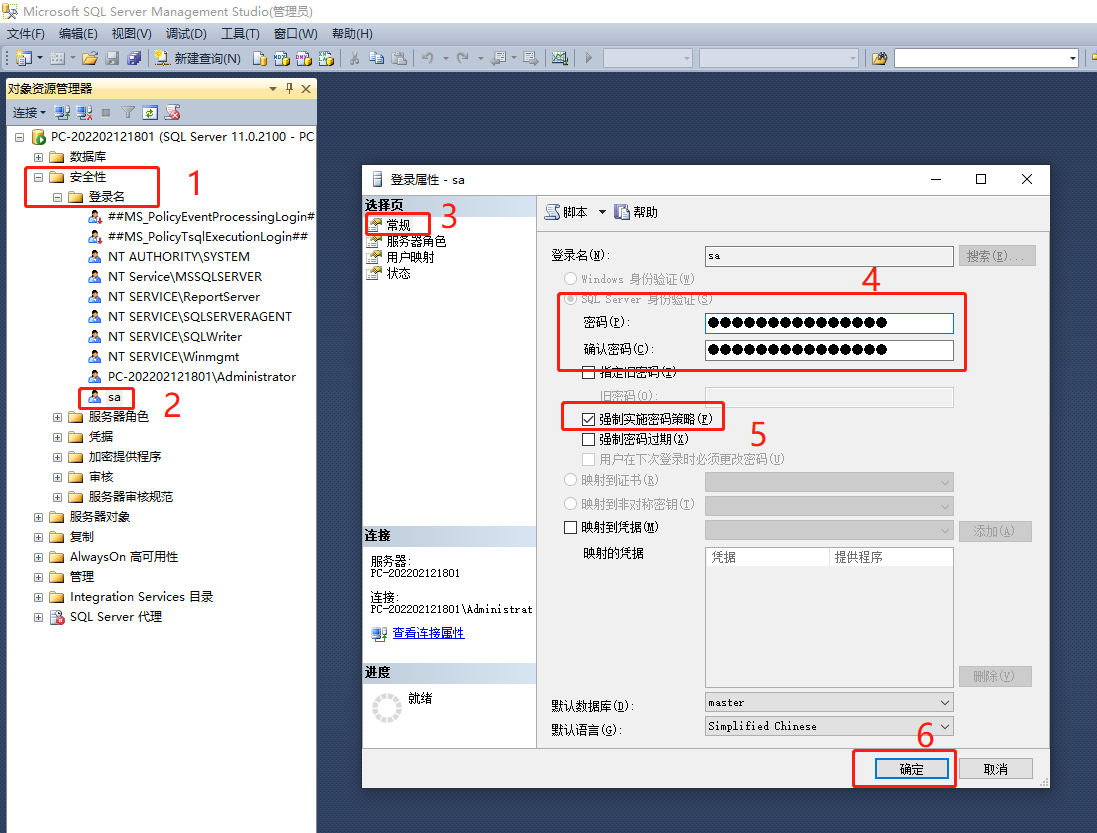Image resolution: width=1097 pixels, height=833 pixels.
Task: Select 映射到证书 radio button
Action: click(x=570, y=480)
